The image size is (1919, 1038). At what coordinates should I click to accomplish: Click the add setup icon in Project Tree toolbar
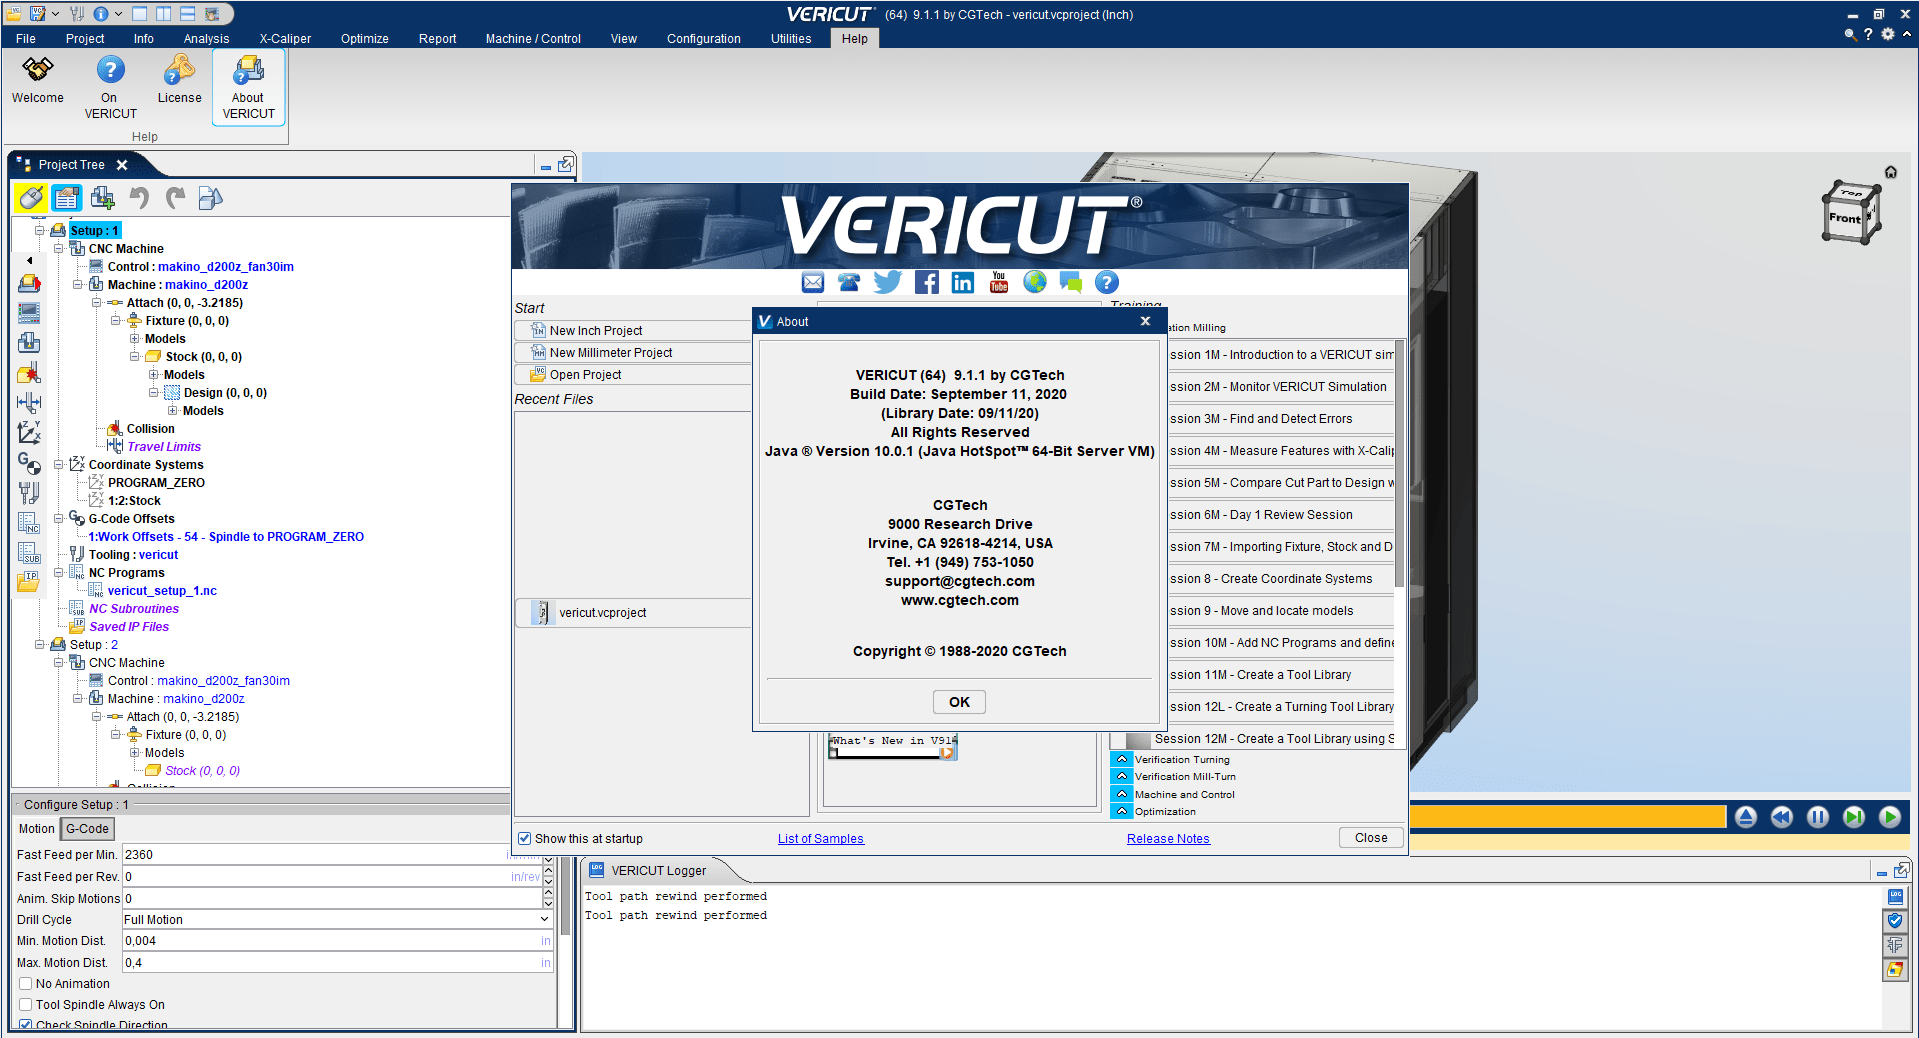(102, 198)
